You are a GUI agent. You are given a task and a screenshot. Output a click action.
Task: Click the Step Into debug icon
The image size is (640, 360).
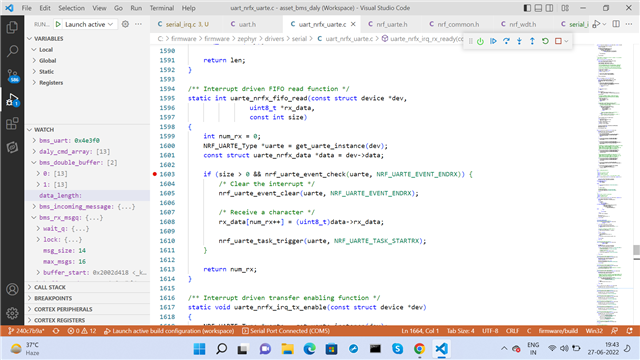[x=519, y=41]
